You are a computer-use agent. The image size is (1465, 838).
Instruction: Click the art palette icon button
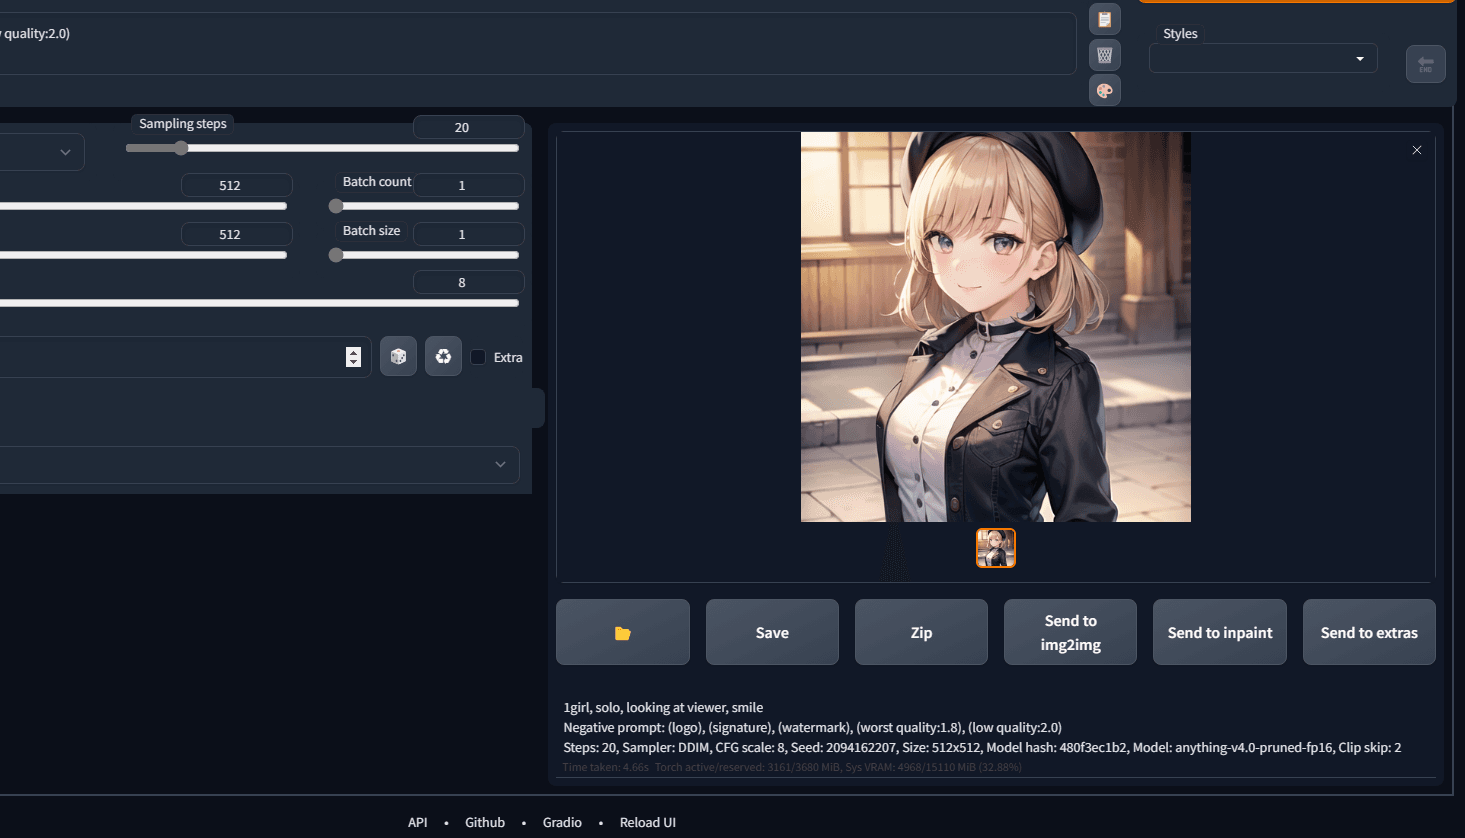1104,91
